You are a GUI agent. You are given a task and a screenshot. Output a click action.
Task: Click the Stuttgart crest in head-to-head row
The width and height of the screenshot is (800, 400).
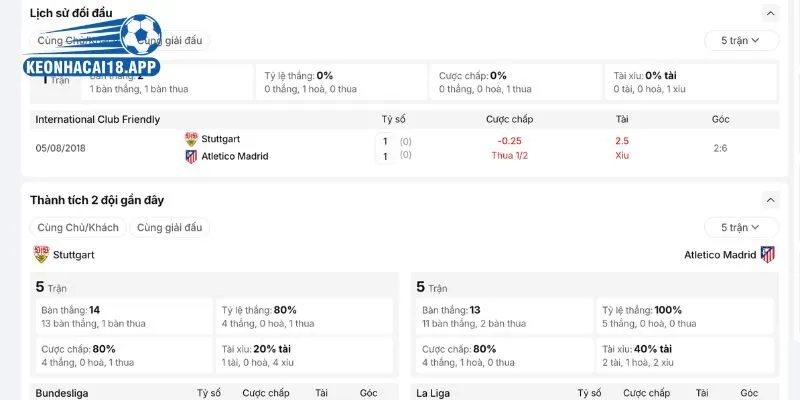pyautogui.click(x=191, y=139)
